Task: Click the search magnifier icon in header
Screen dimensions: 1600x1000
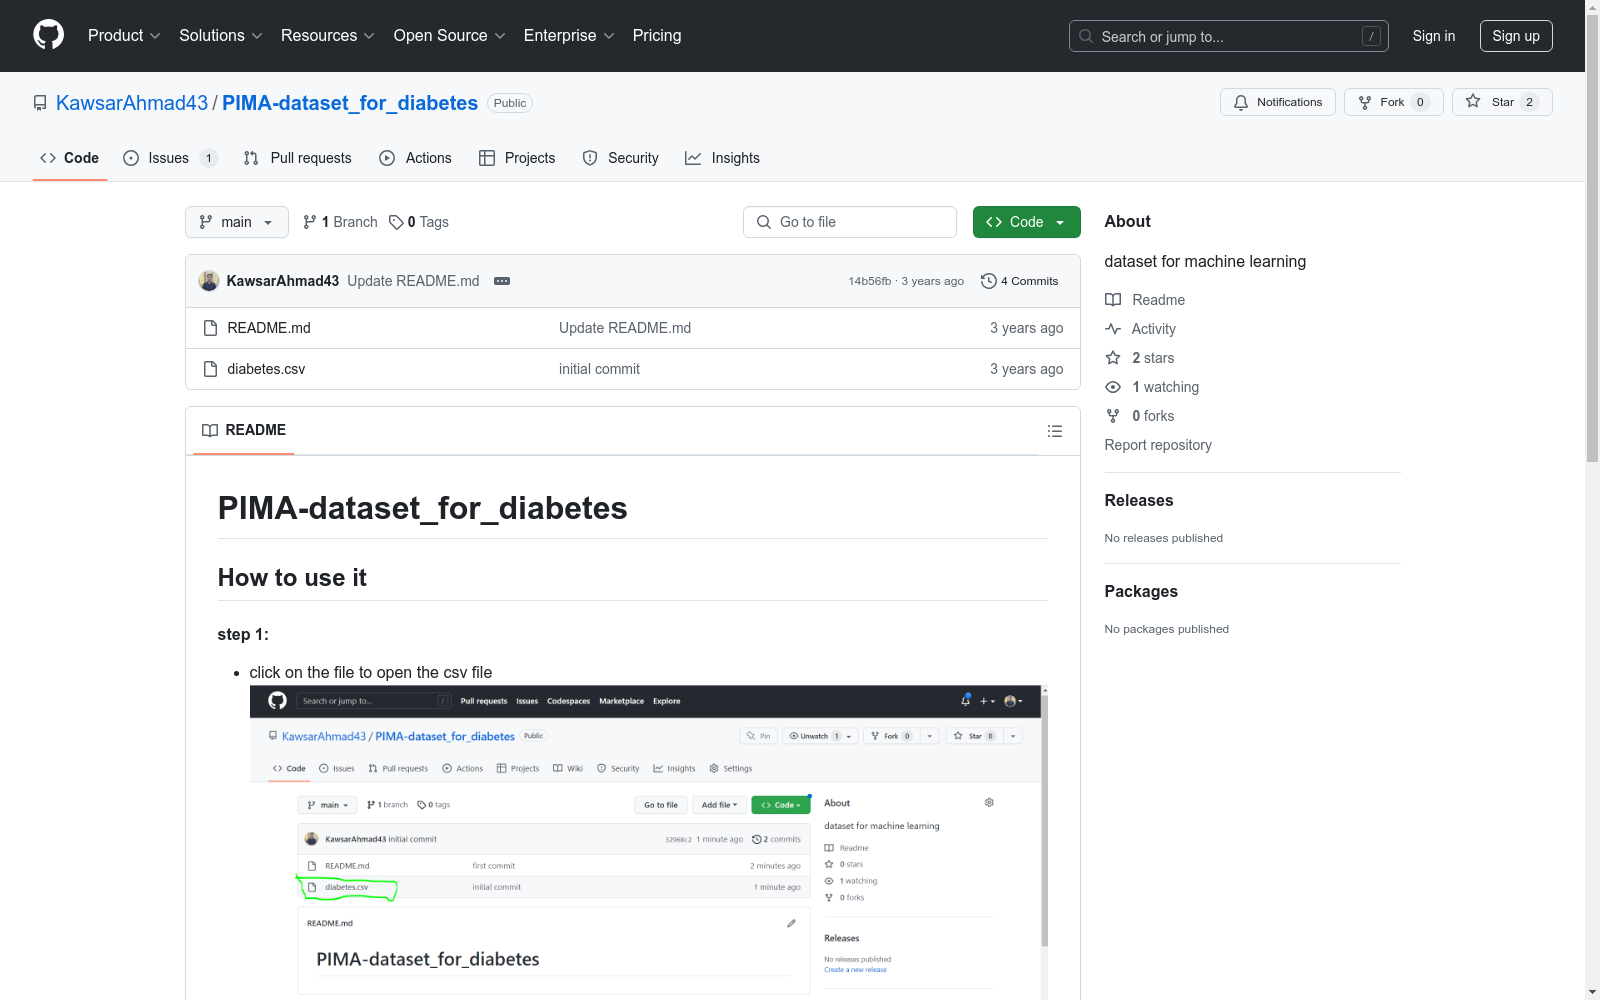Action: click(x=1086, y=36)
